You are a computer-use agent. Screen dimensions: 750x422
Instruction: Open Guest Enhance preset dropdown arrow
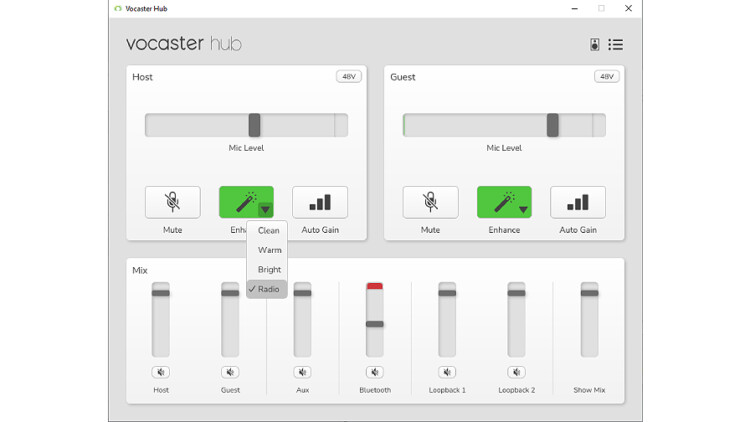pos(523,209)
